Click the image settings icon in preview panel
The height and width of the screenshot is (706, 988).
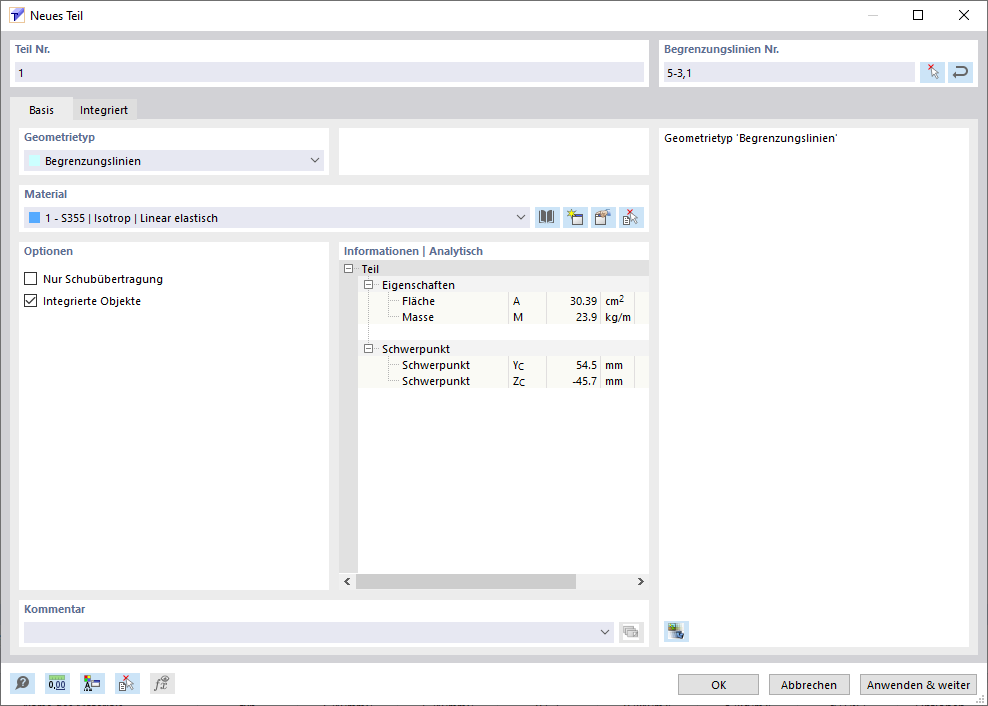[676, 631]
